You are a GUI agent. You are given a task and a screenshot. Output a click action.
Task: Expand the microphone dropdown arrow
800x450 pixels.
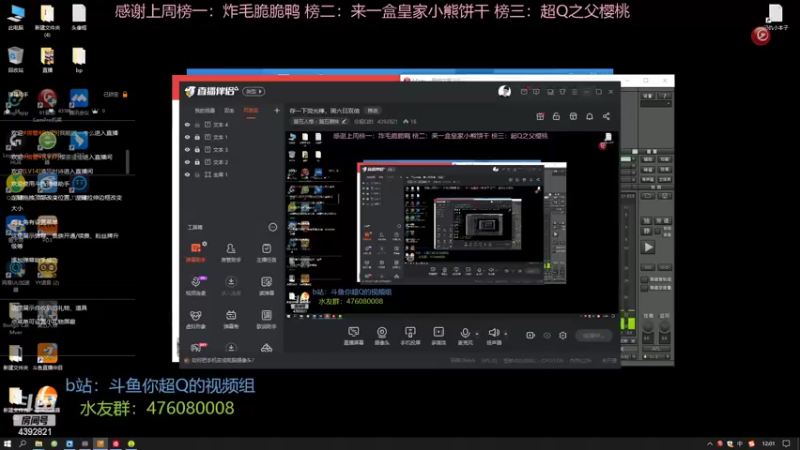tap(477, 334)
